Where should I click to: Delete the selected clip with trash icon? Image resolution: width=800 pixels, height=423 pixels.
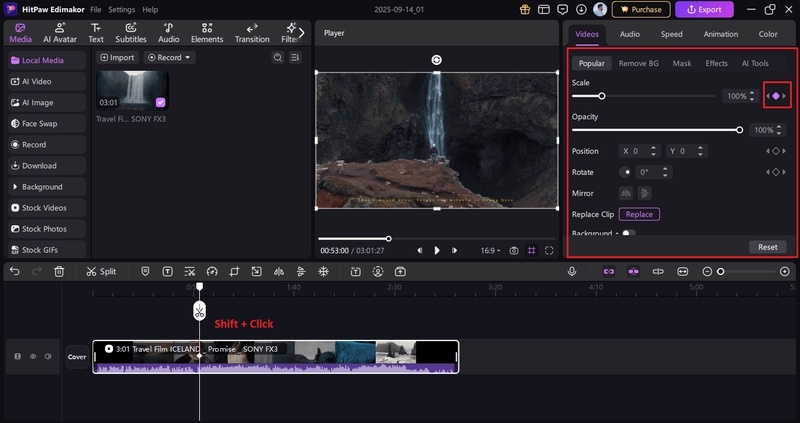(59, 271)
